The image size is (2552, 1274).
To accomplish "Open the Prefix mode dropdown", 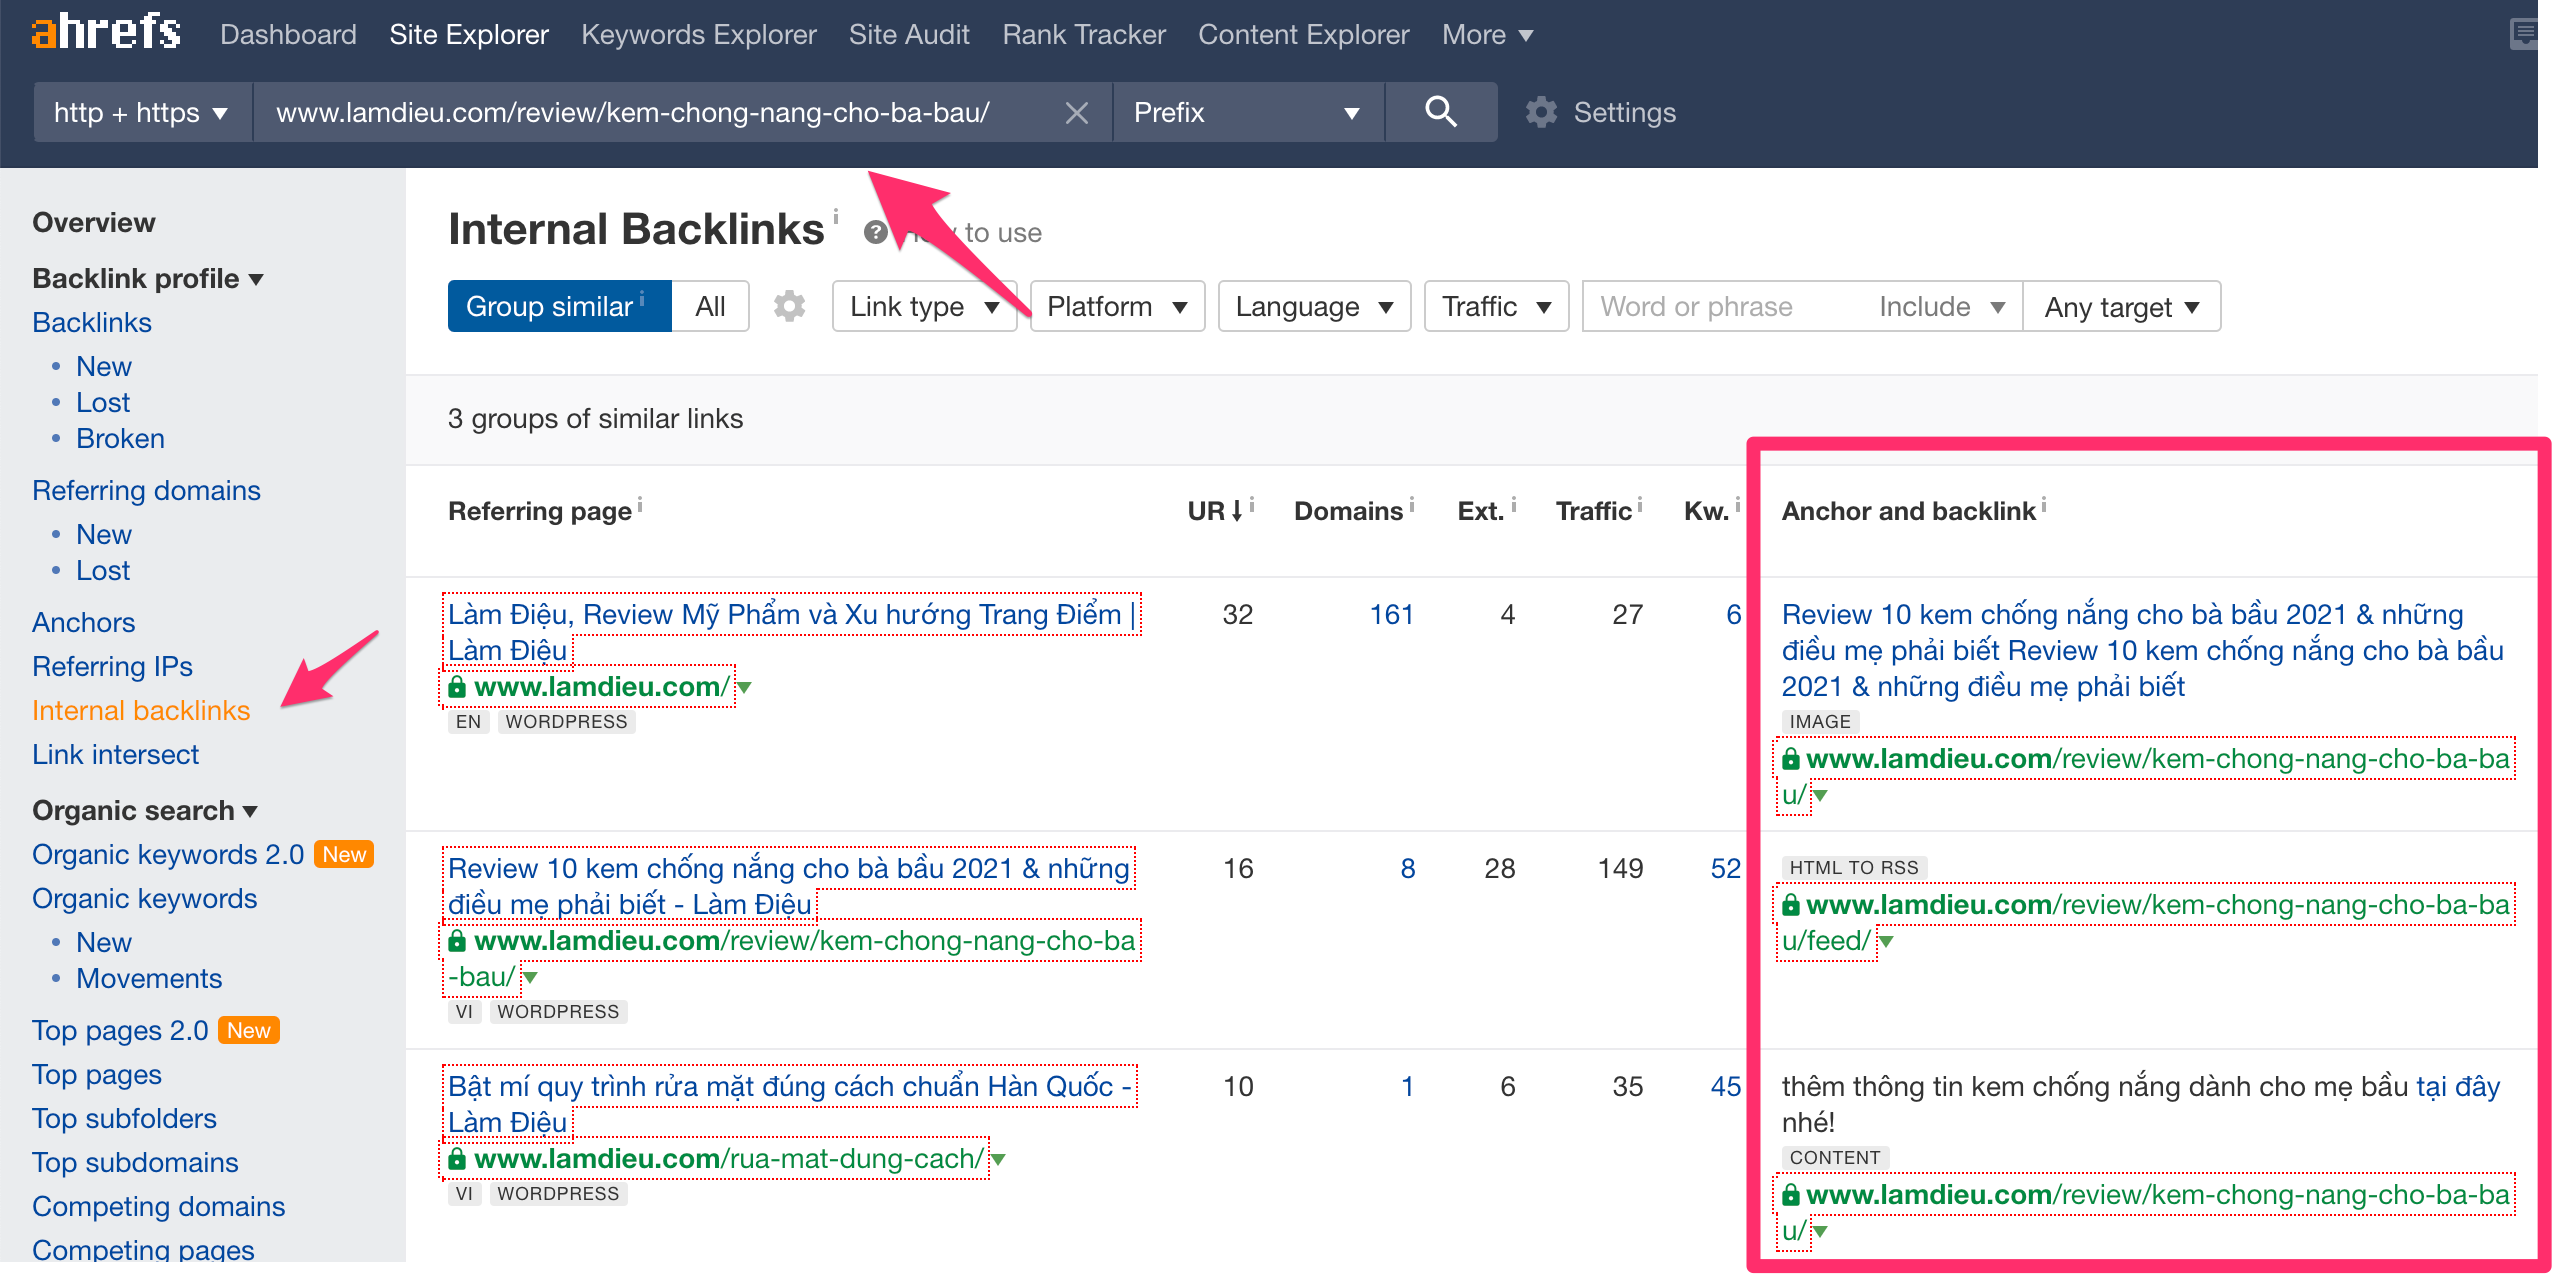I will pos(1248,112).
